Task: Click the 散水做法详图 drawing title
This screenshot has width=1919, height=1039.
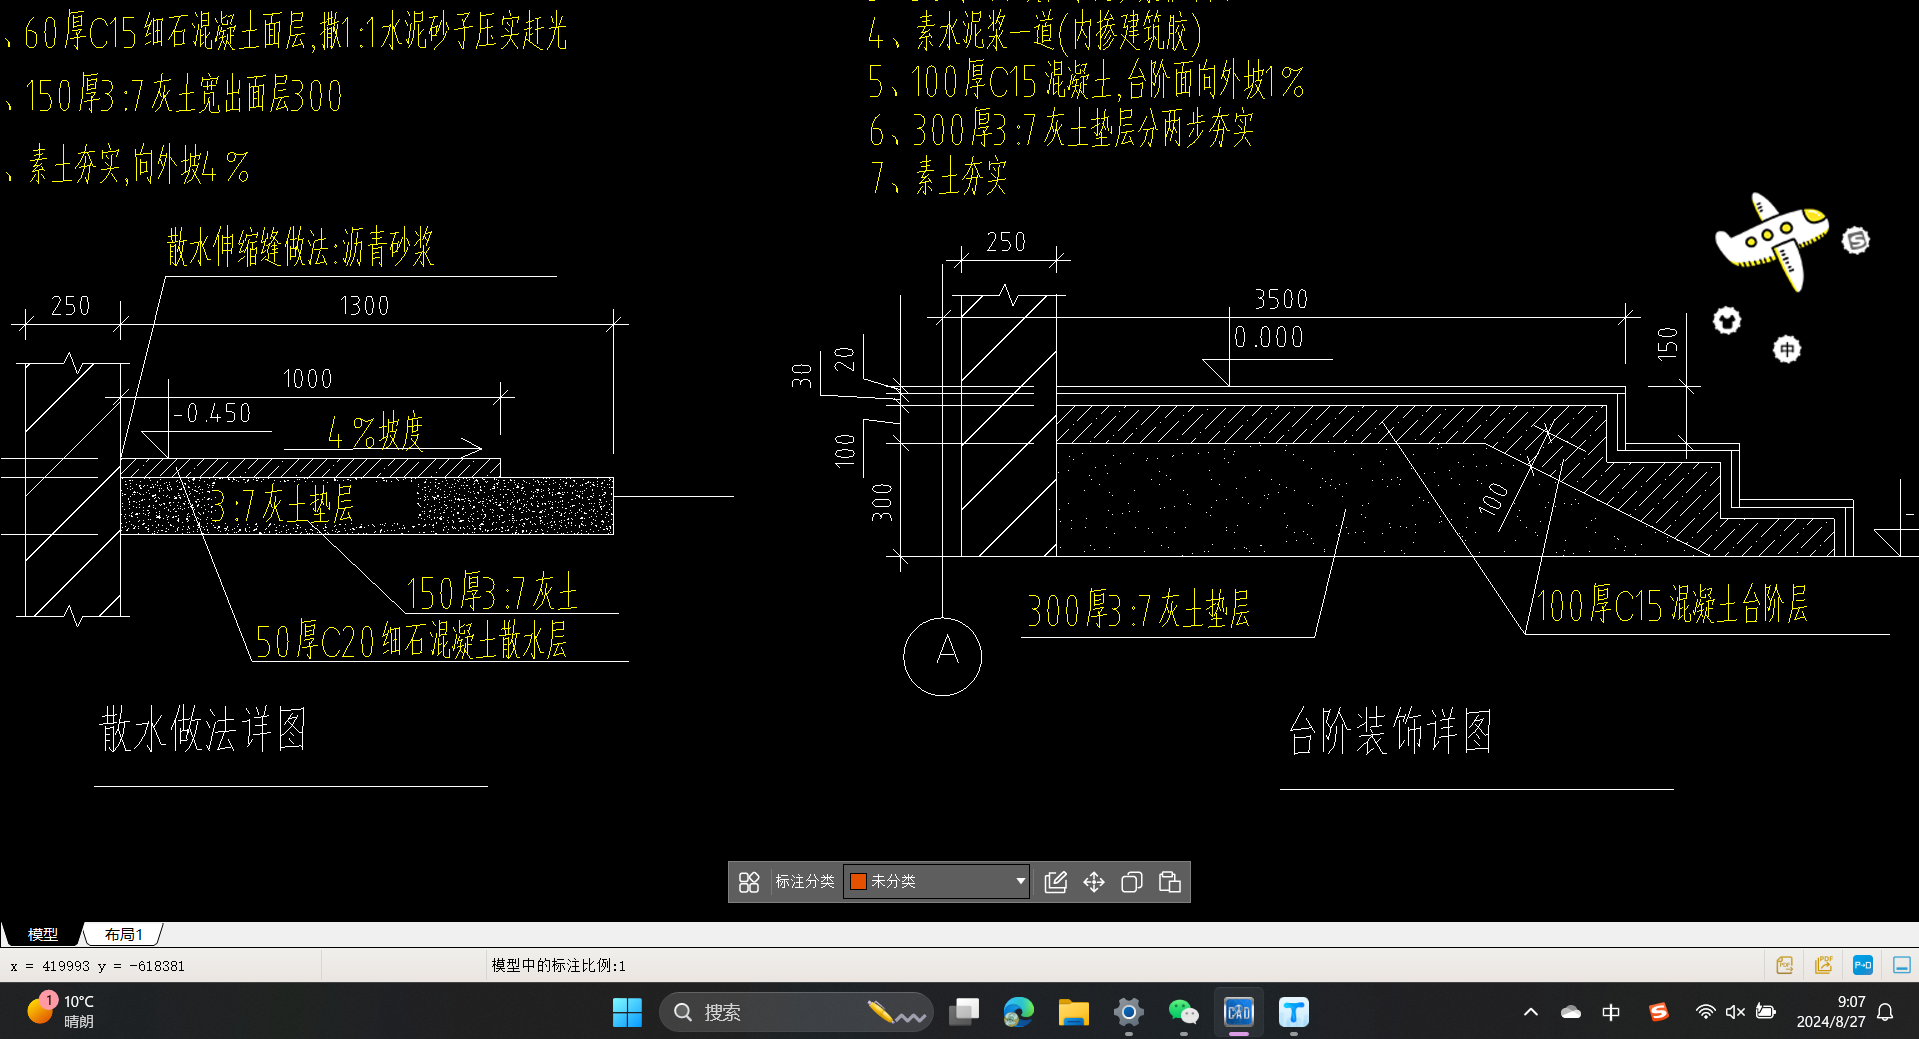Action: pyautogui.click(x=203, y=729)
